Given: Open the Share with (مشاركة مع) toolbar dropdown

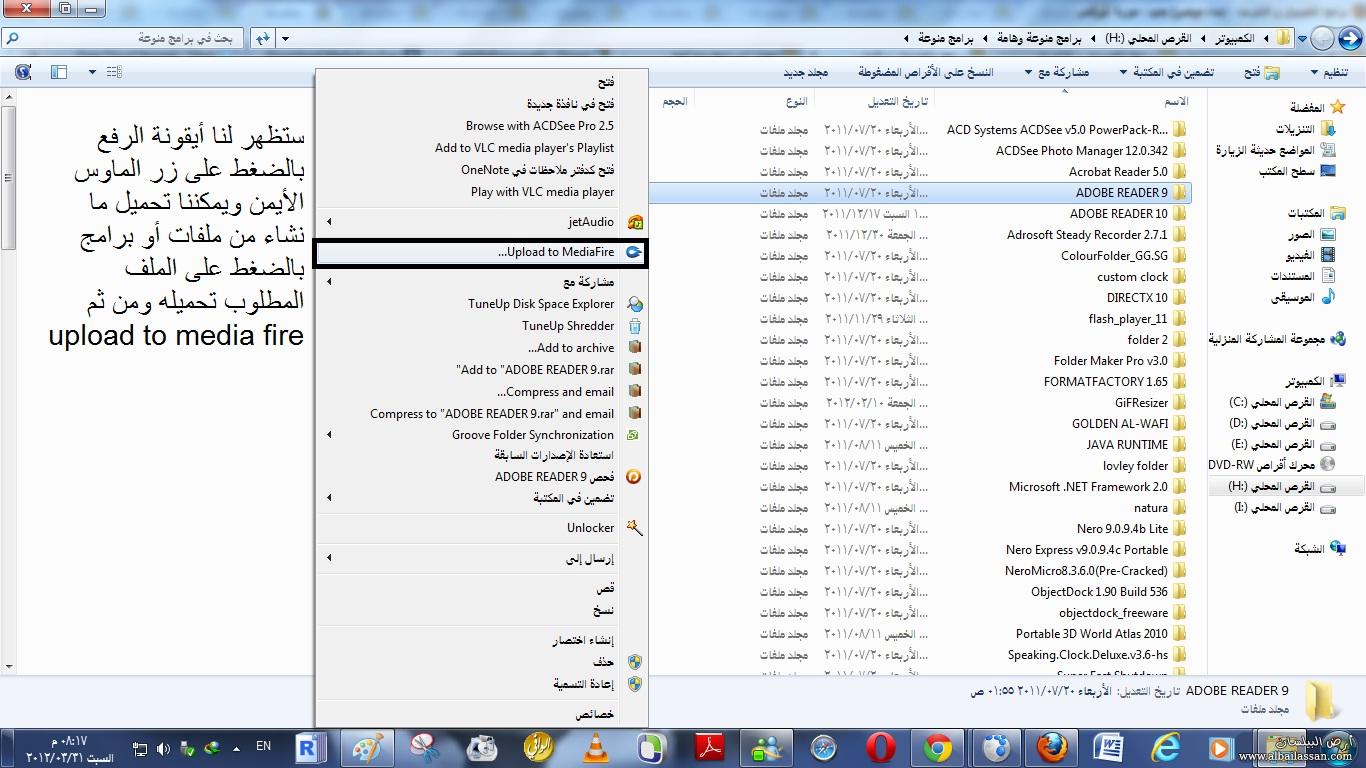Looking at the screenshot, I should pyautogui.click(x=1057, y=73).
